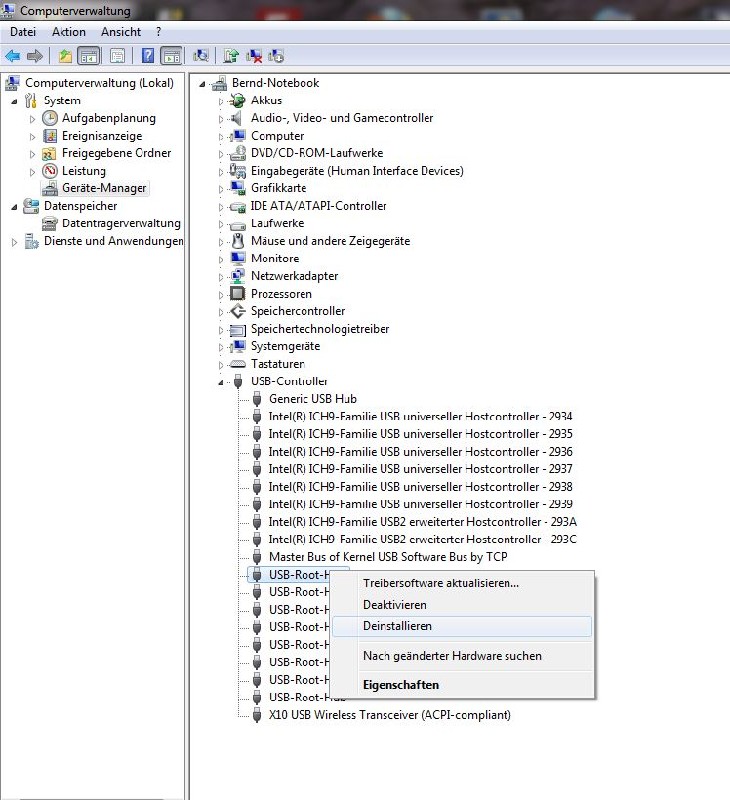Select Datenträgerverwaltung in the left tree
The width and height of the screenshot is (730, 800).
click(120, 223)
